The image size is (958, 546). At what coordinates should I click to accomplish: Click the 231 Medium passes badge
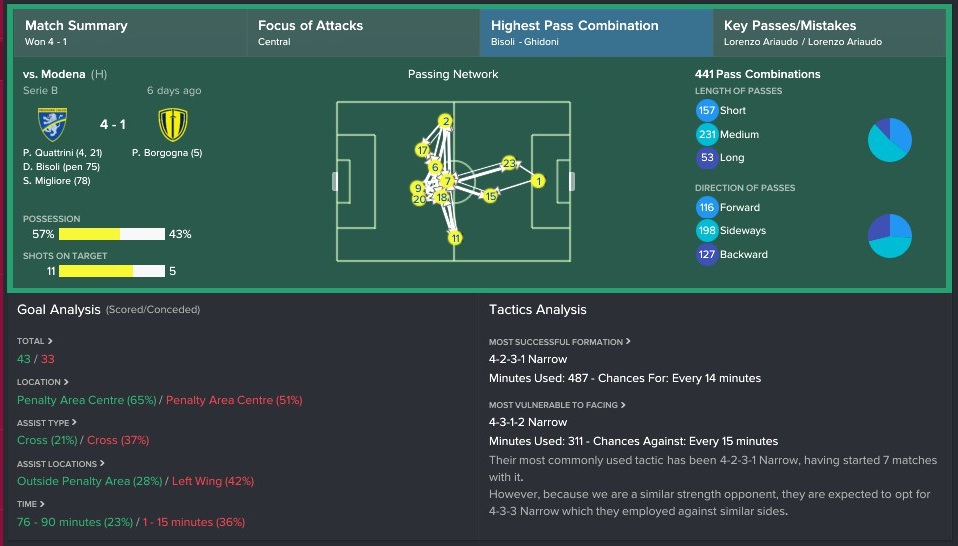pos(706,134)
